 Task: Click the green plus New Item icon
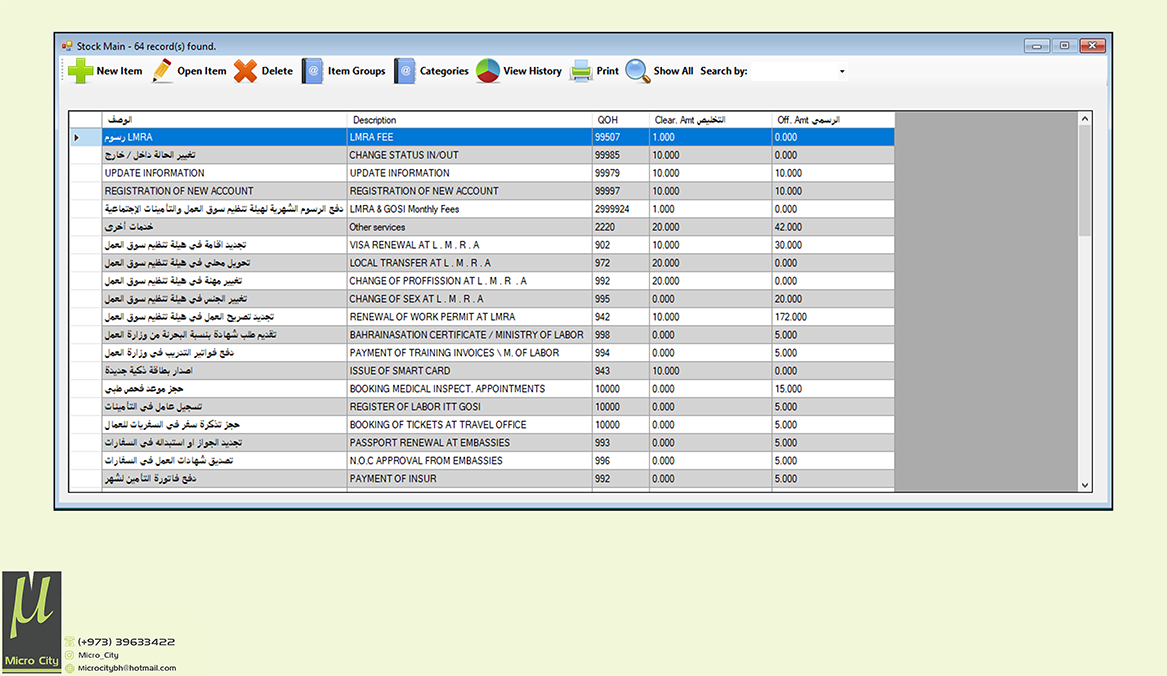(80, 71)
